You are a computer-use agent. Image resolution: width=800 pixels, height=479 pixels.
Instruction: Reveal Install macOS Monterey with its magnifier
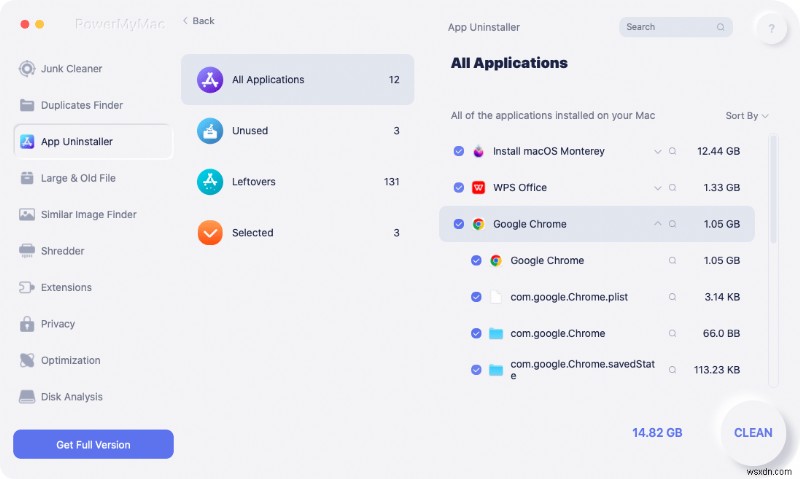pyautogui.click(x=672, y=151)
